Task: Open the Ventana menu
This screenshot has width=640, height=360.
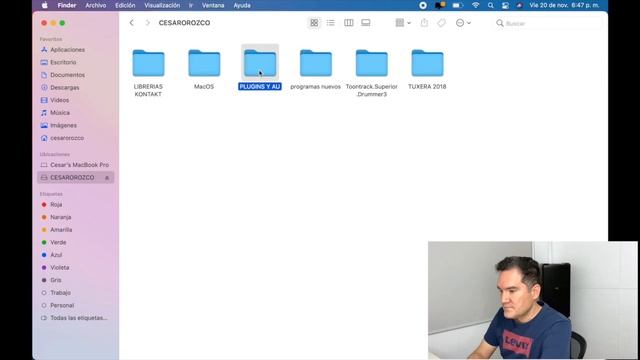Action: (x=213, y=5)
